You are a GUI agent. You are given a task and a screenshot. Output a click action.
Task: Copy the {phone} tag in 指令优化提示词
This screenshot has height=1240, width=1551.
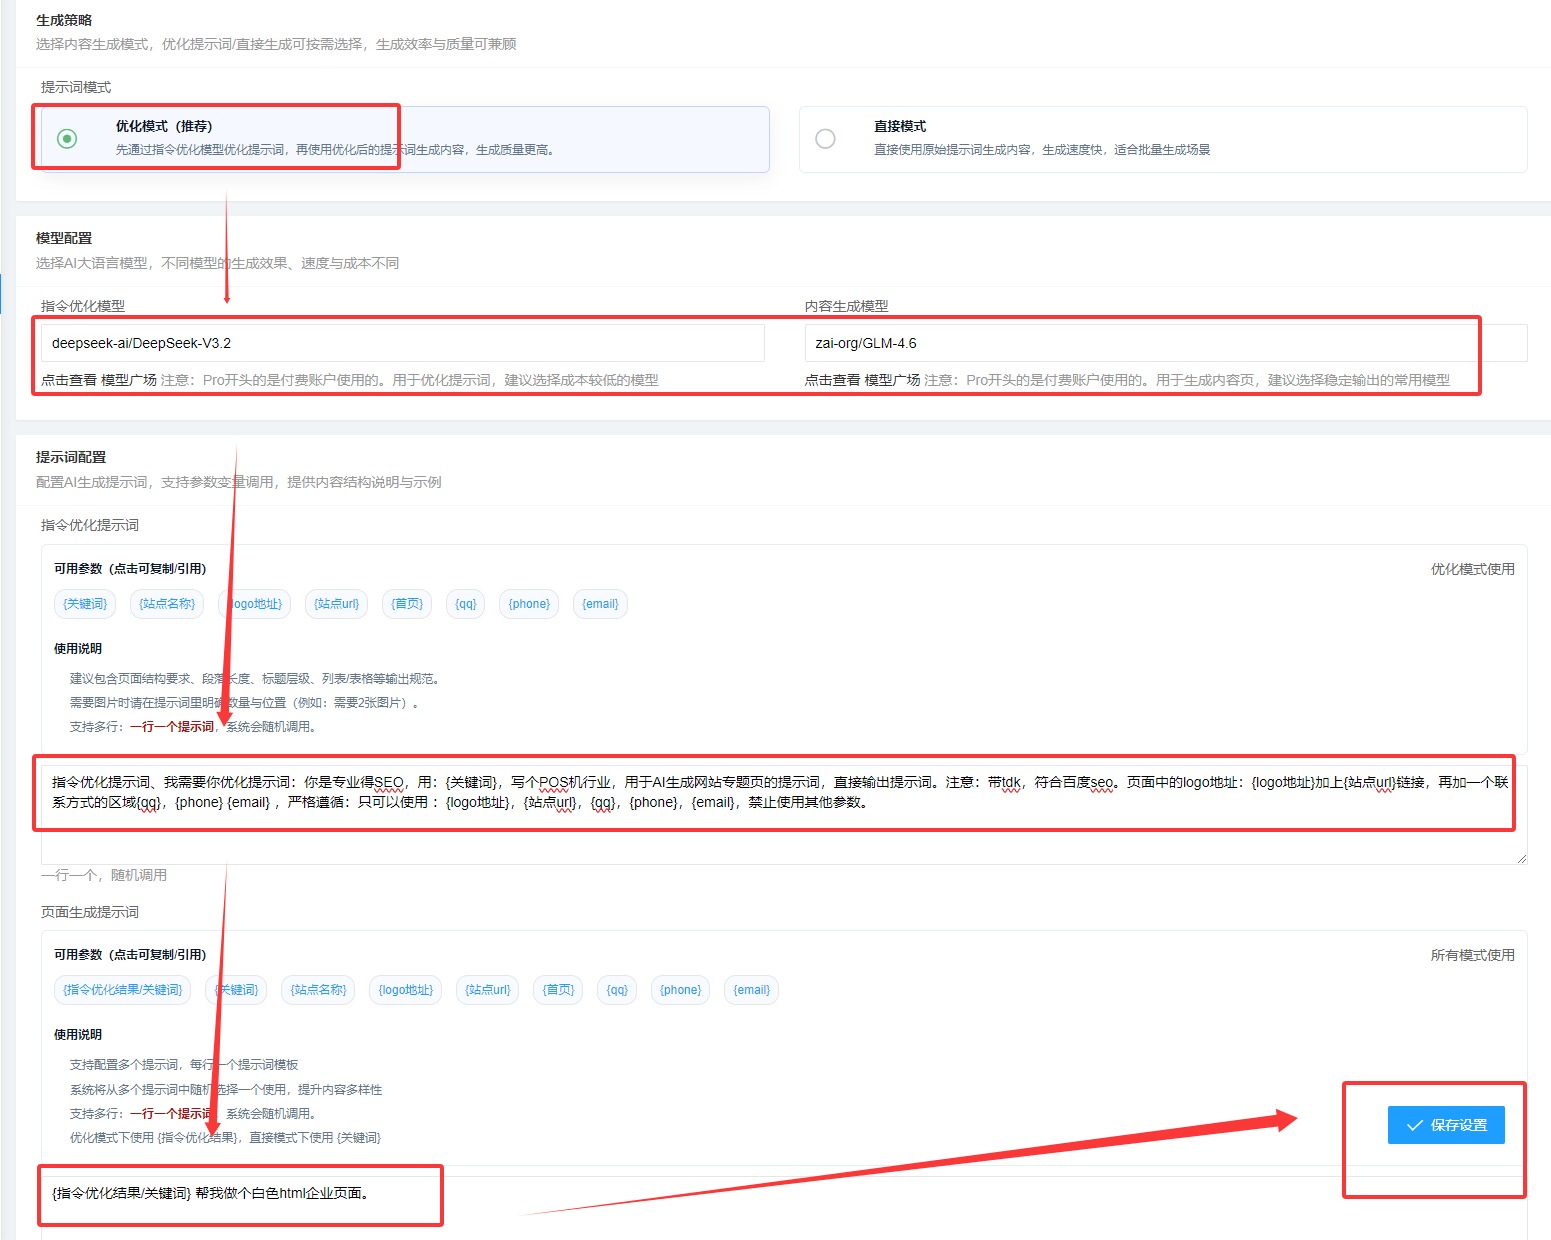(529, 604)
